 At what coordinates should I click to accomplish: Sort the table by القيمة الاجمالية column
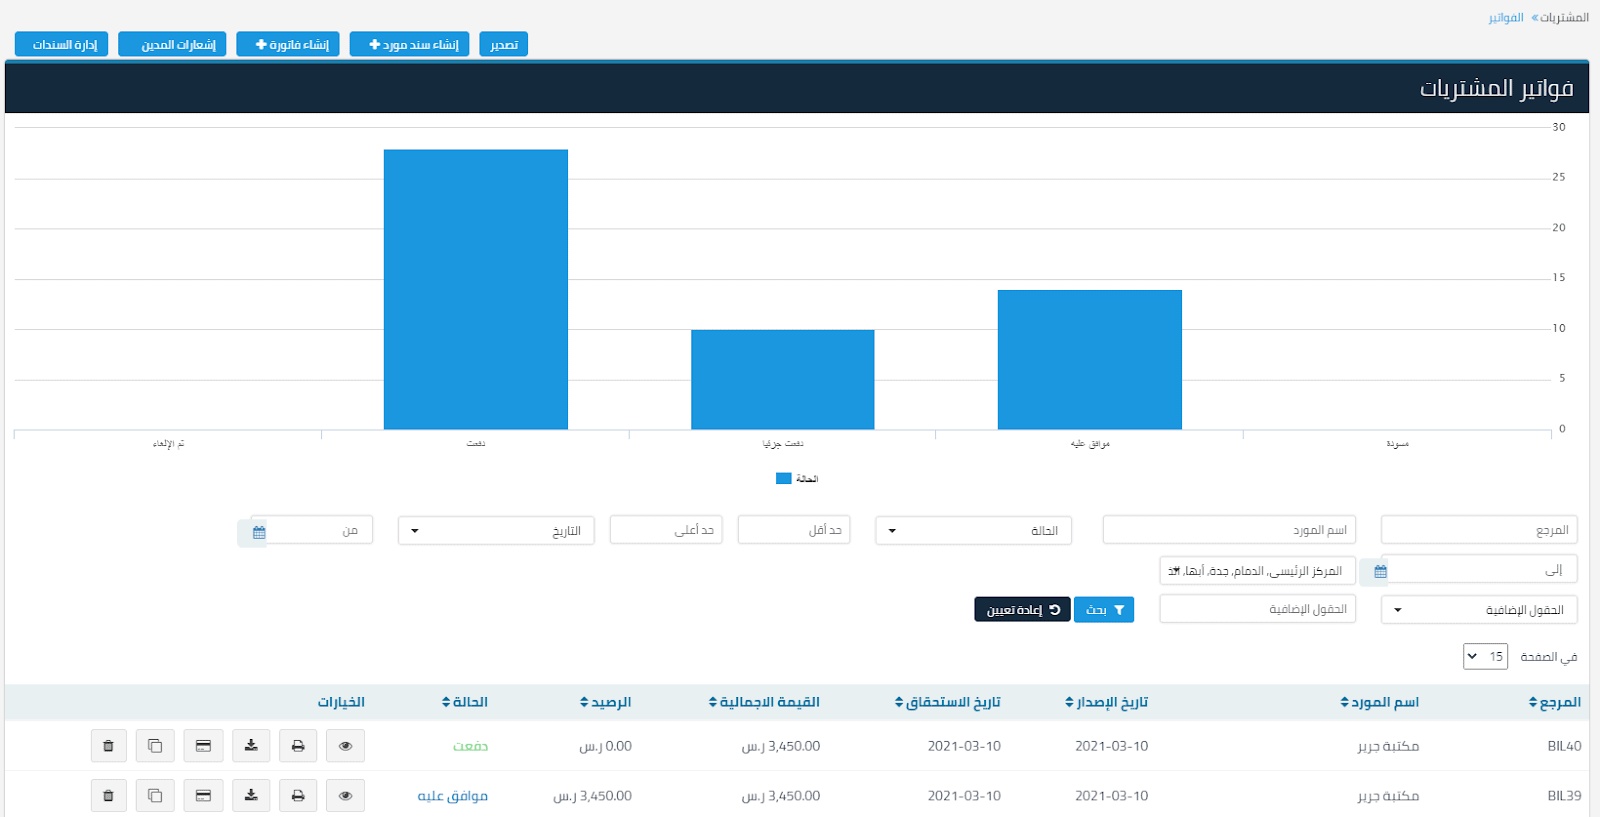[x=764, y=703]
